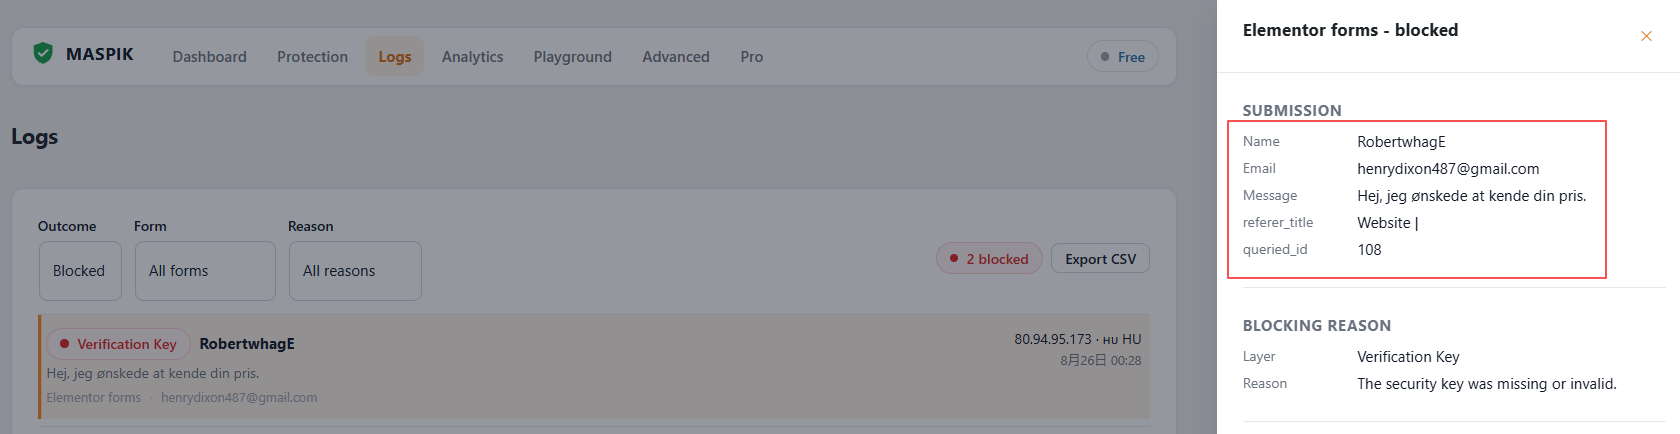Image resolution: width=1680 pixels, height=434 pixels.
Task: Open the Playground tab
Action: click(572, 57)
